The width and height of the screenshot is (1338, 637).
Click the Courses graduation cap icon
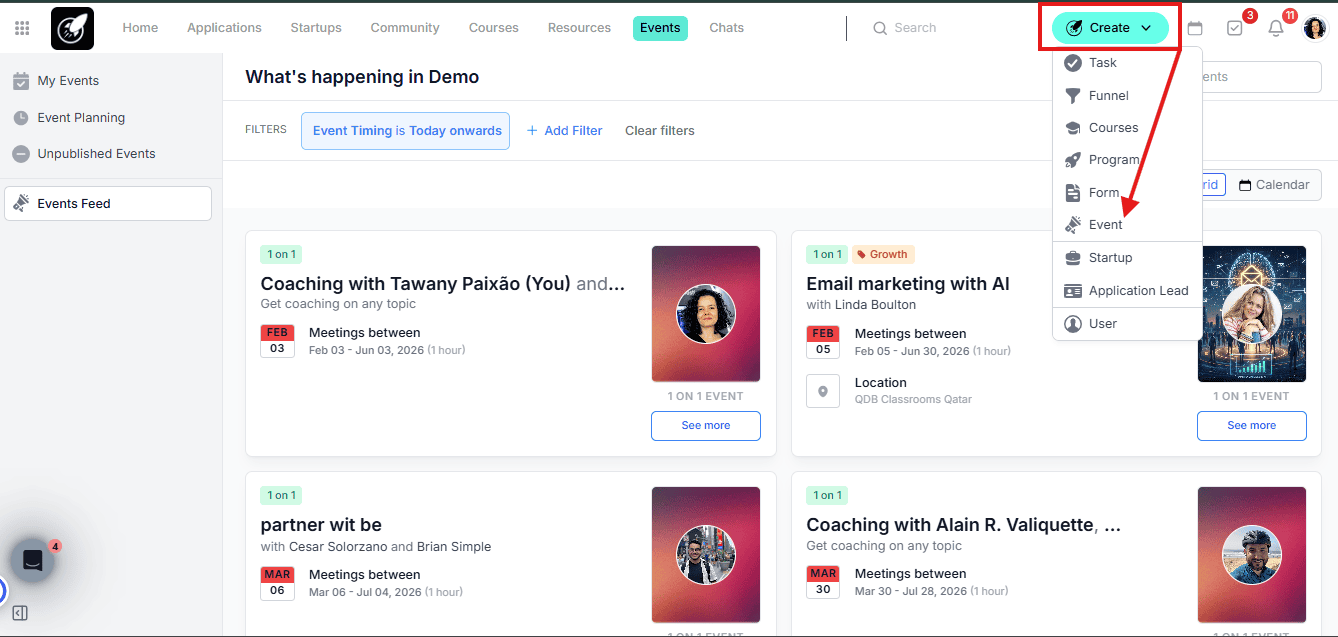click(x=1073, y=128)
